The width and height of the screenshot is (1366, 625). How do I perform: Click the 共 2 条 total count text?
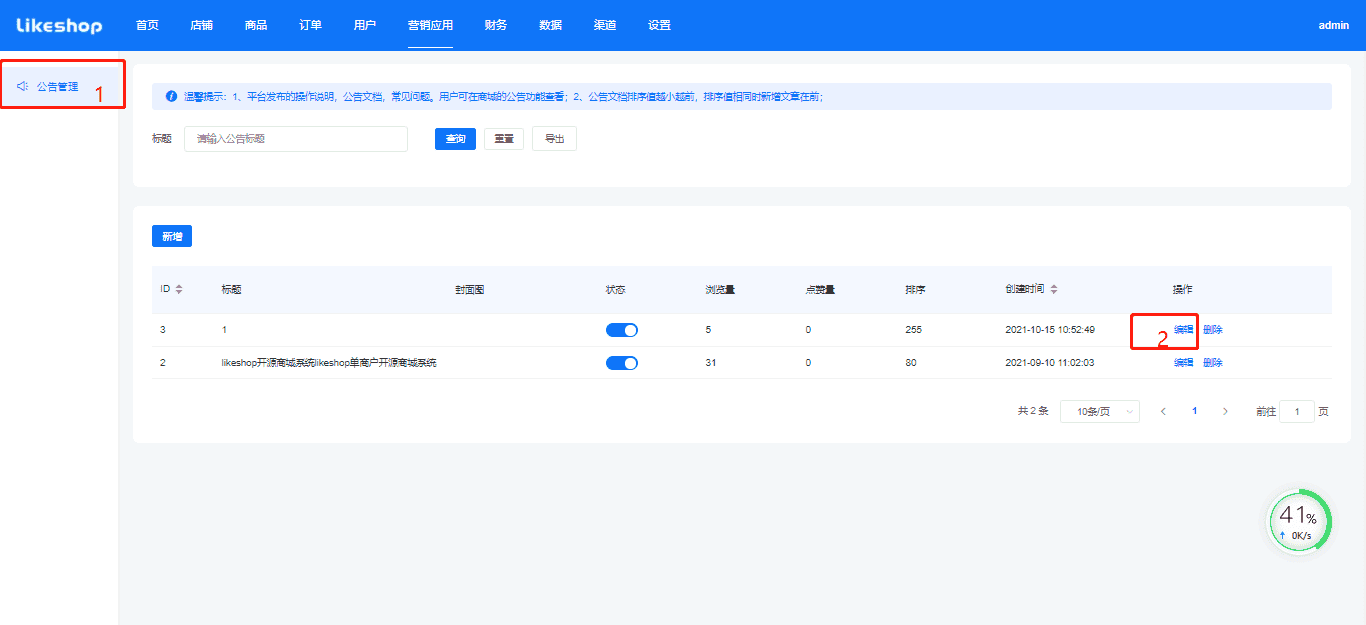click(1033, 411)
